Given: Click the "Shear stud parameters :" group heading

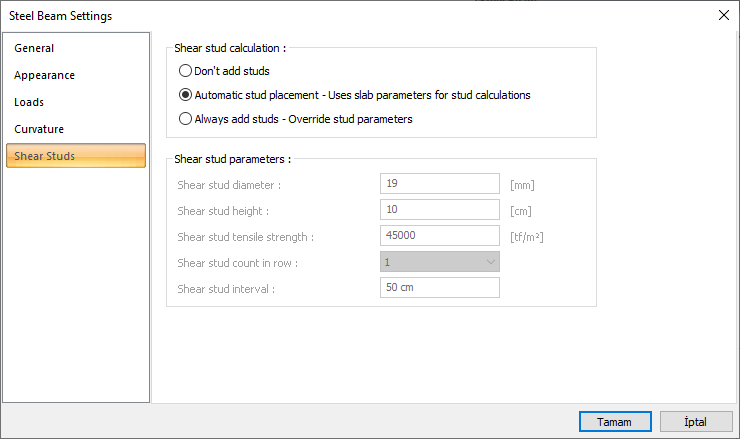Looking at the screenshot, I should [x=232, y=158].
